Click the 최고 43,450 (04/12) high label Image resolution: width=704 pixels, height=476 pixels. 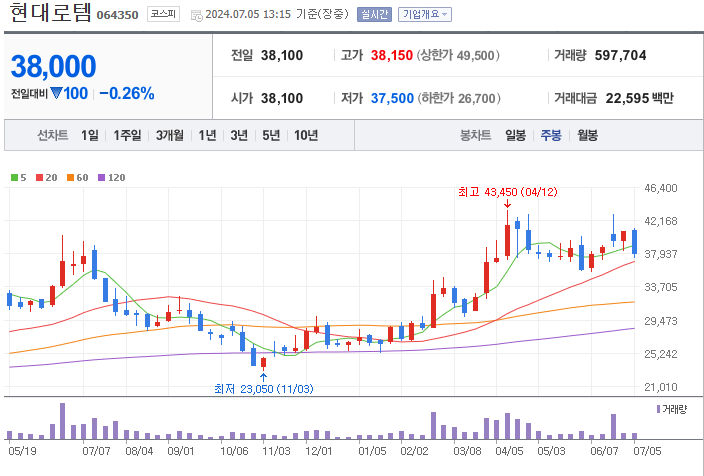point(508,192)
